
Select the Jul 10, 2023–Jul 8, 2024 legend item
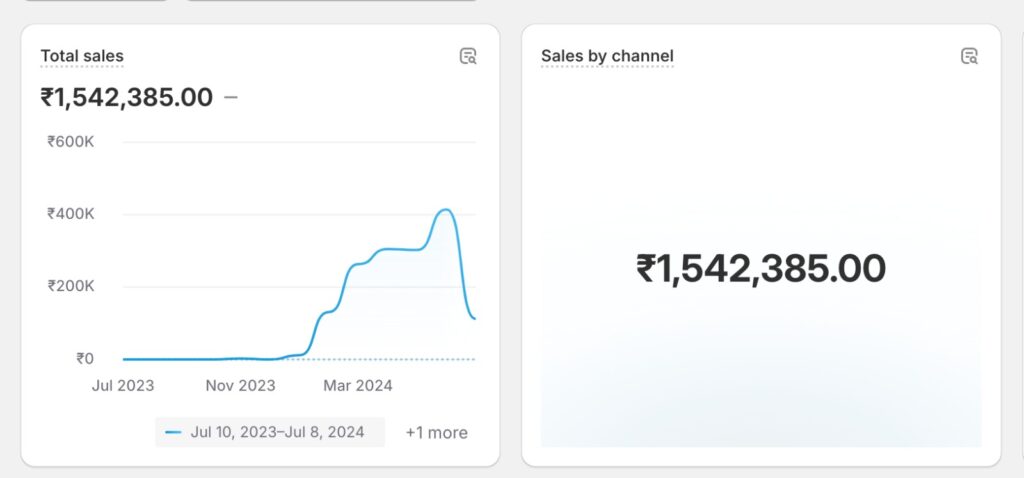(277, 432)
